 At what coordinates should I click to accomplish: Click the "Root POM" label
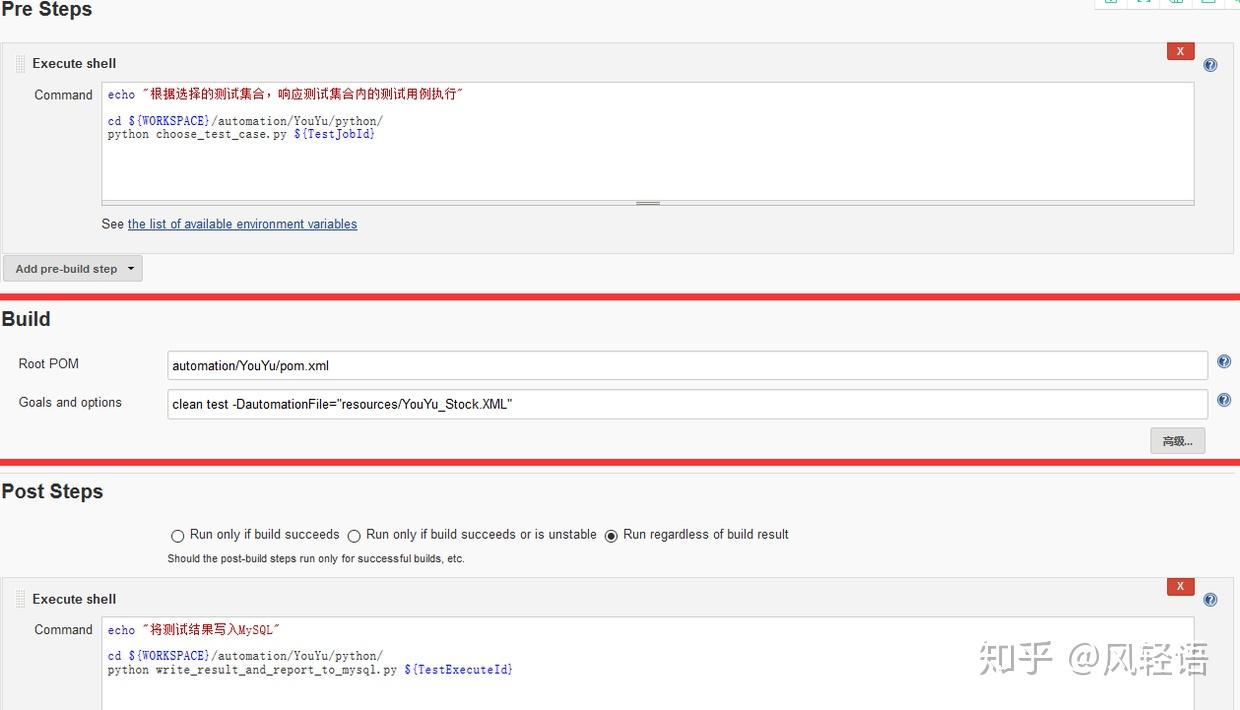(49, 364)
